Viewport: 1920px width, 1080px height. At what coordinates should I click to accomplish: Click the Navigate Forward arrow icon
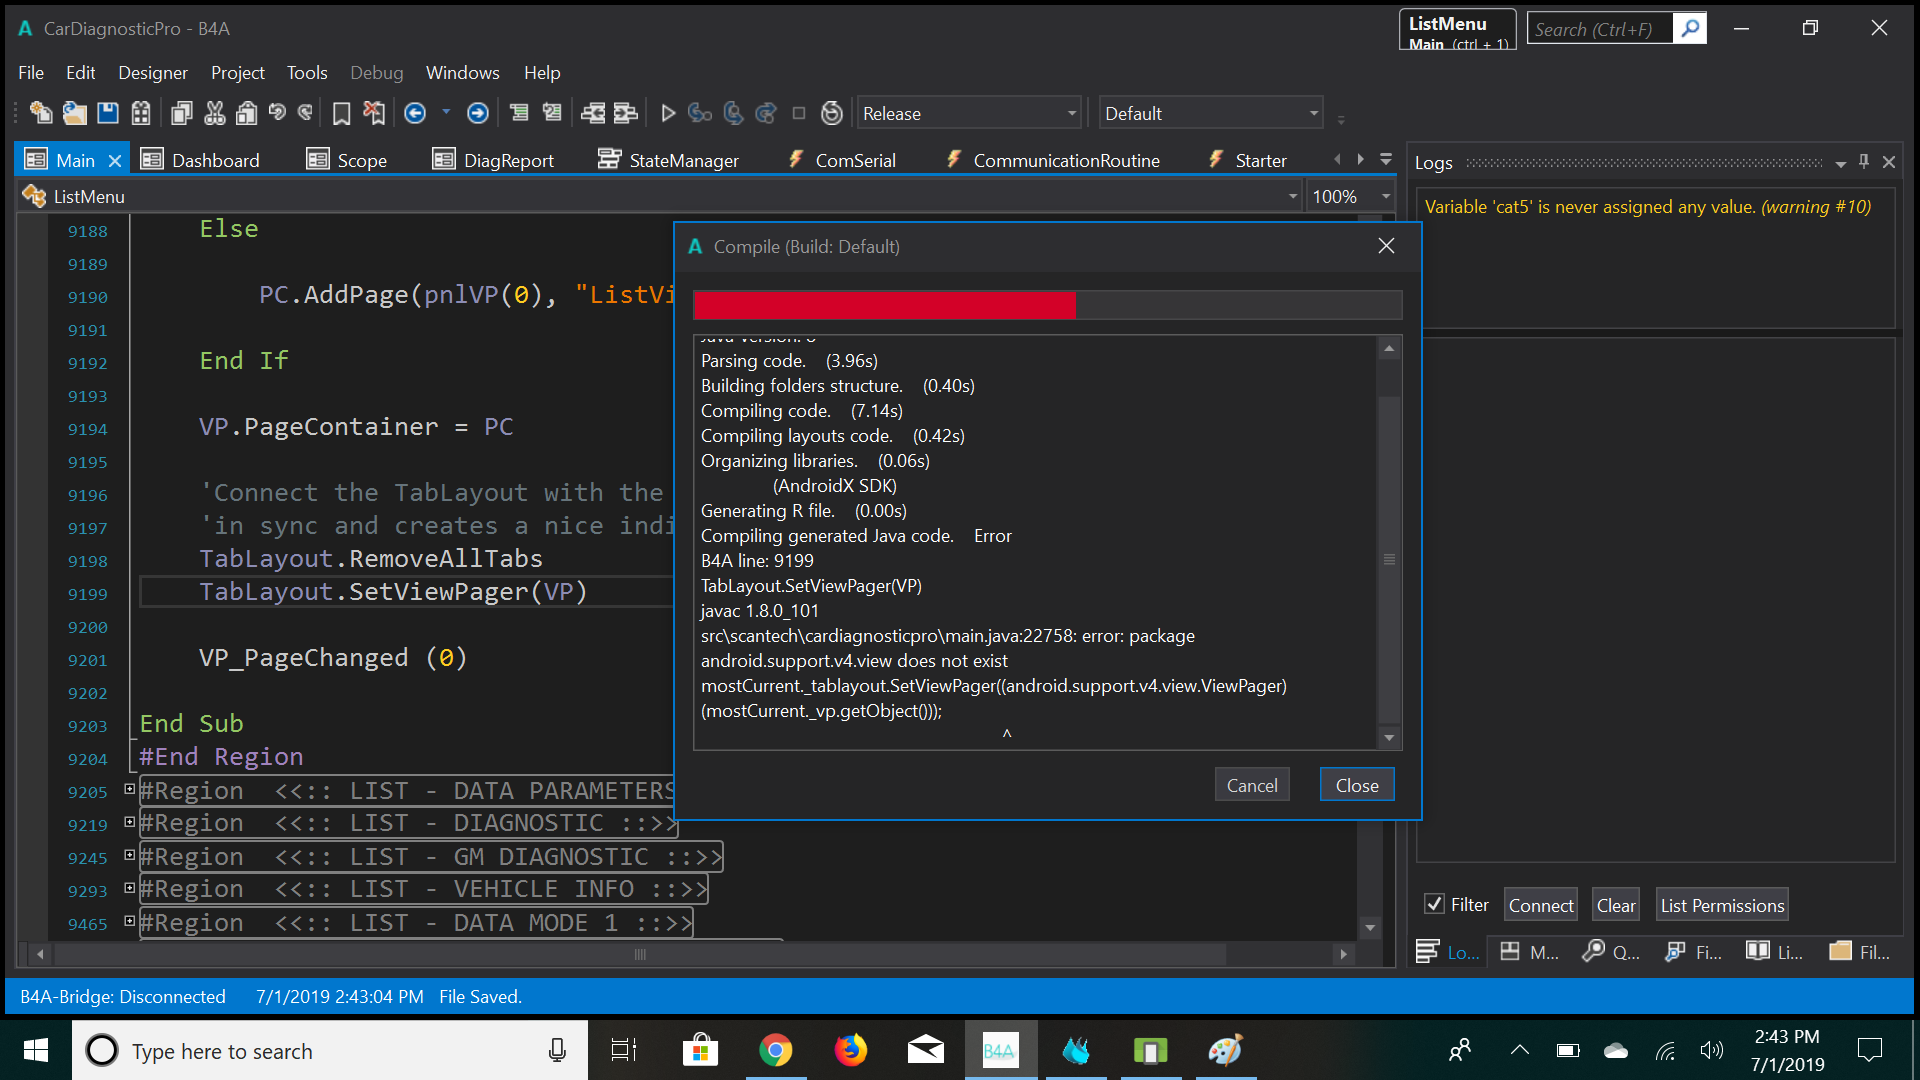[478, 113]
